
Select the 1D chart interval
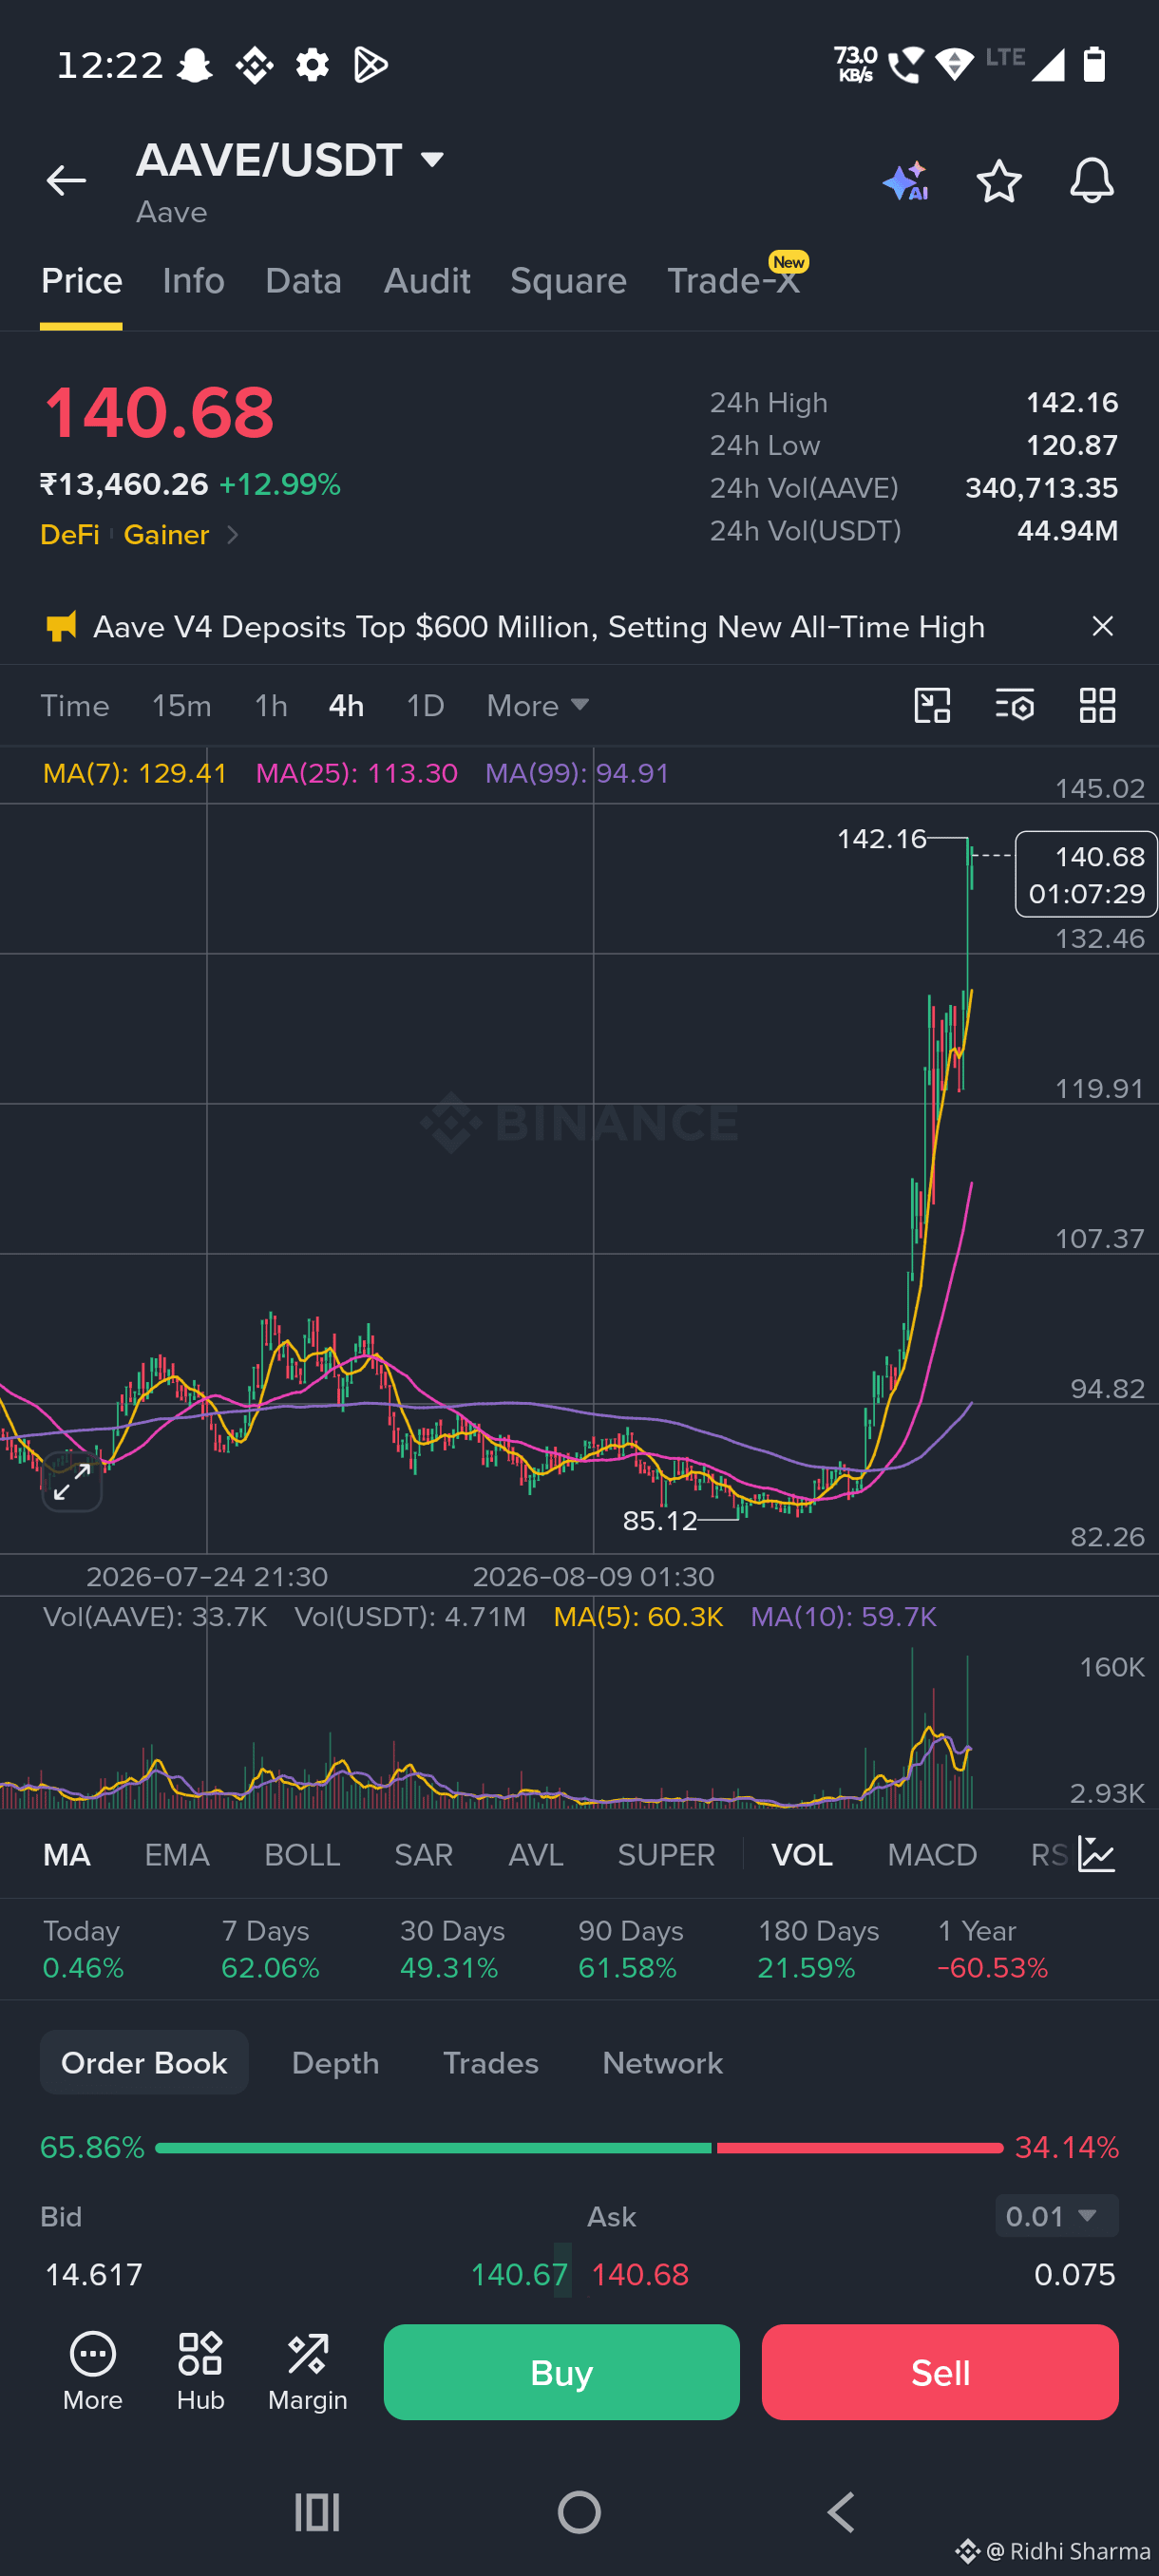coord(425,705)
